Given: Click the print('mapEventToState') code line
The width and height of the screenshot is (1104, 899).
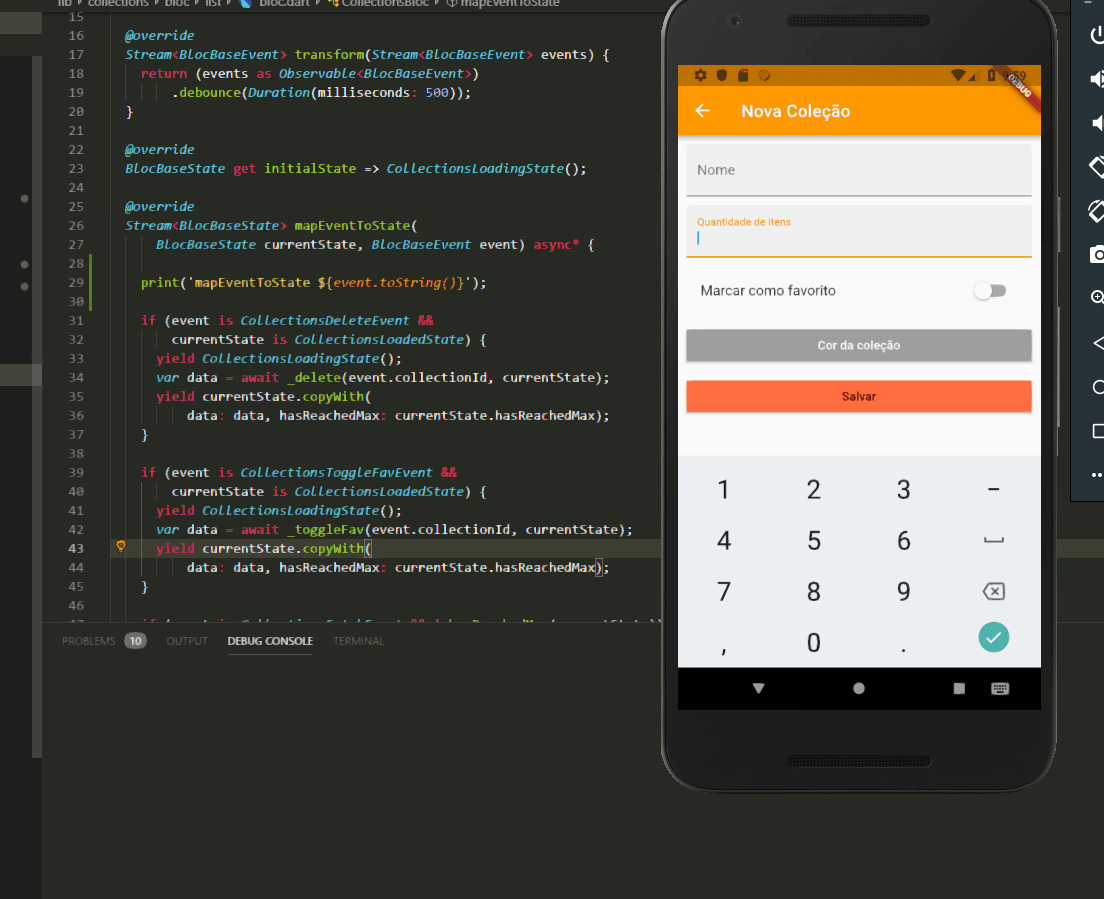Looking at the screenshot, I should coord(313,282).
